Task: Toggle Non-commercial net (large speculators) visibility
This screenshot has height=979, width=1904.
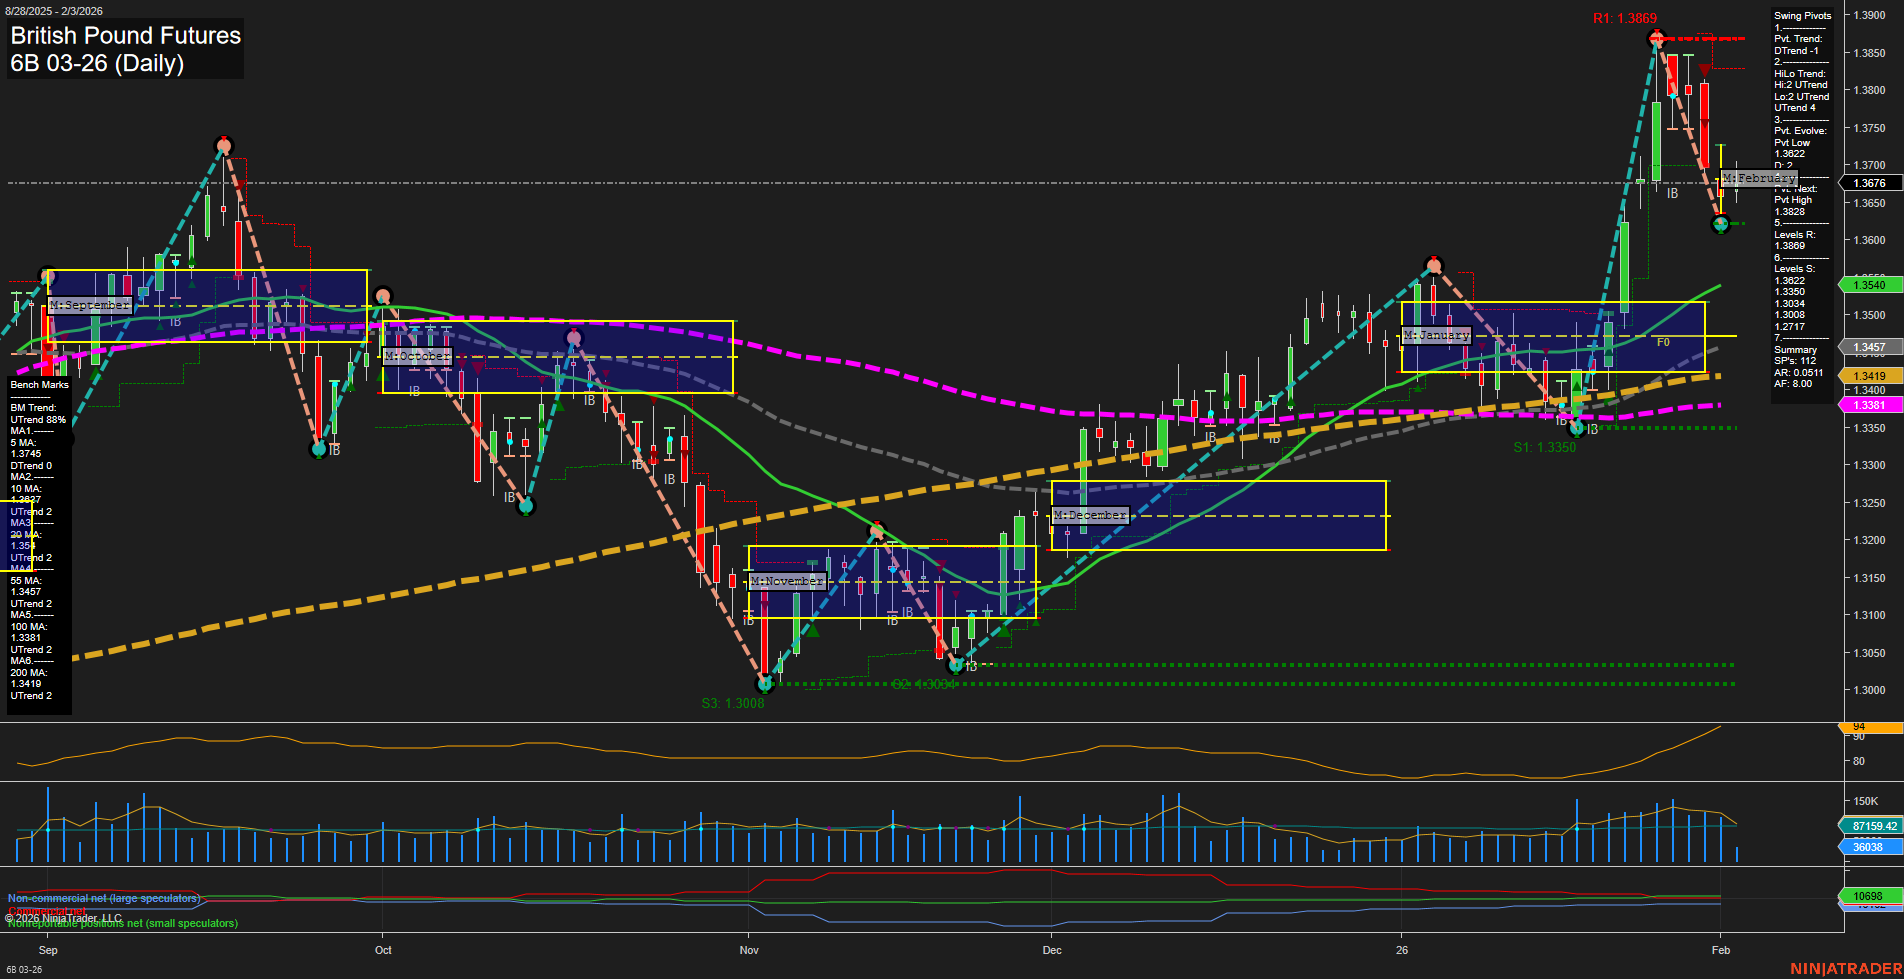Action: (103, 898)
